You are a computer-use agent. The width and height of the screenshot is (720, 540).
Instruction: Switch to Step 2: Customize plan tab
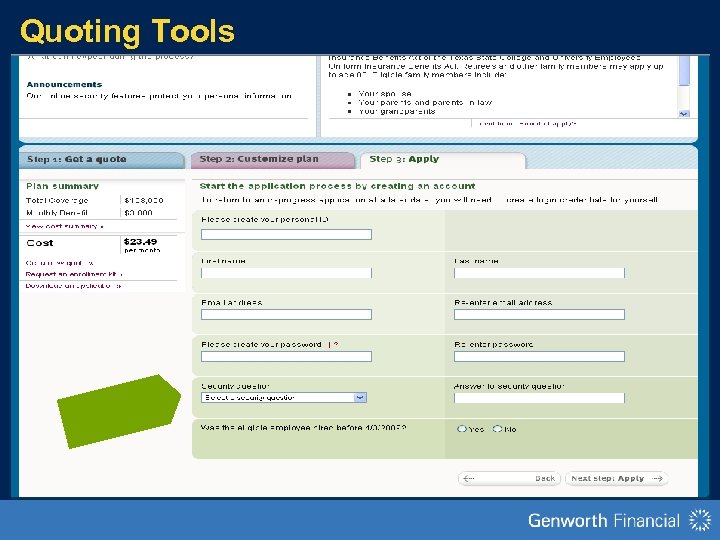click(x=272, y=160)
